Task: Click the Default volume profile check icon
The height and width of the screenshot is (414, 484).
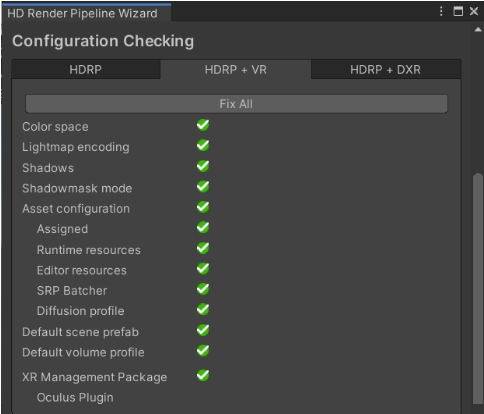Action: point(203,351)
